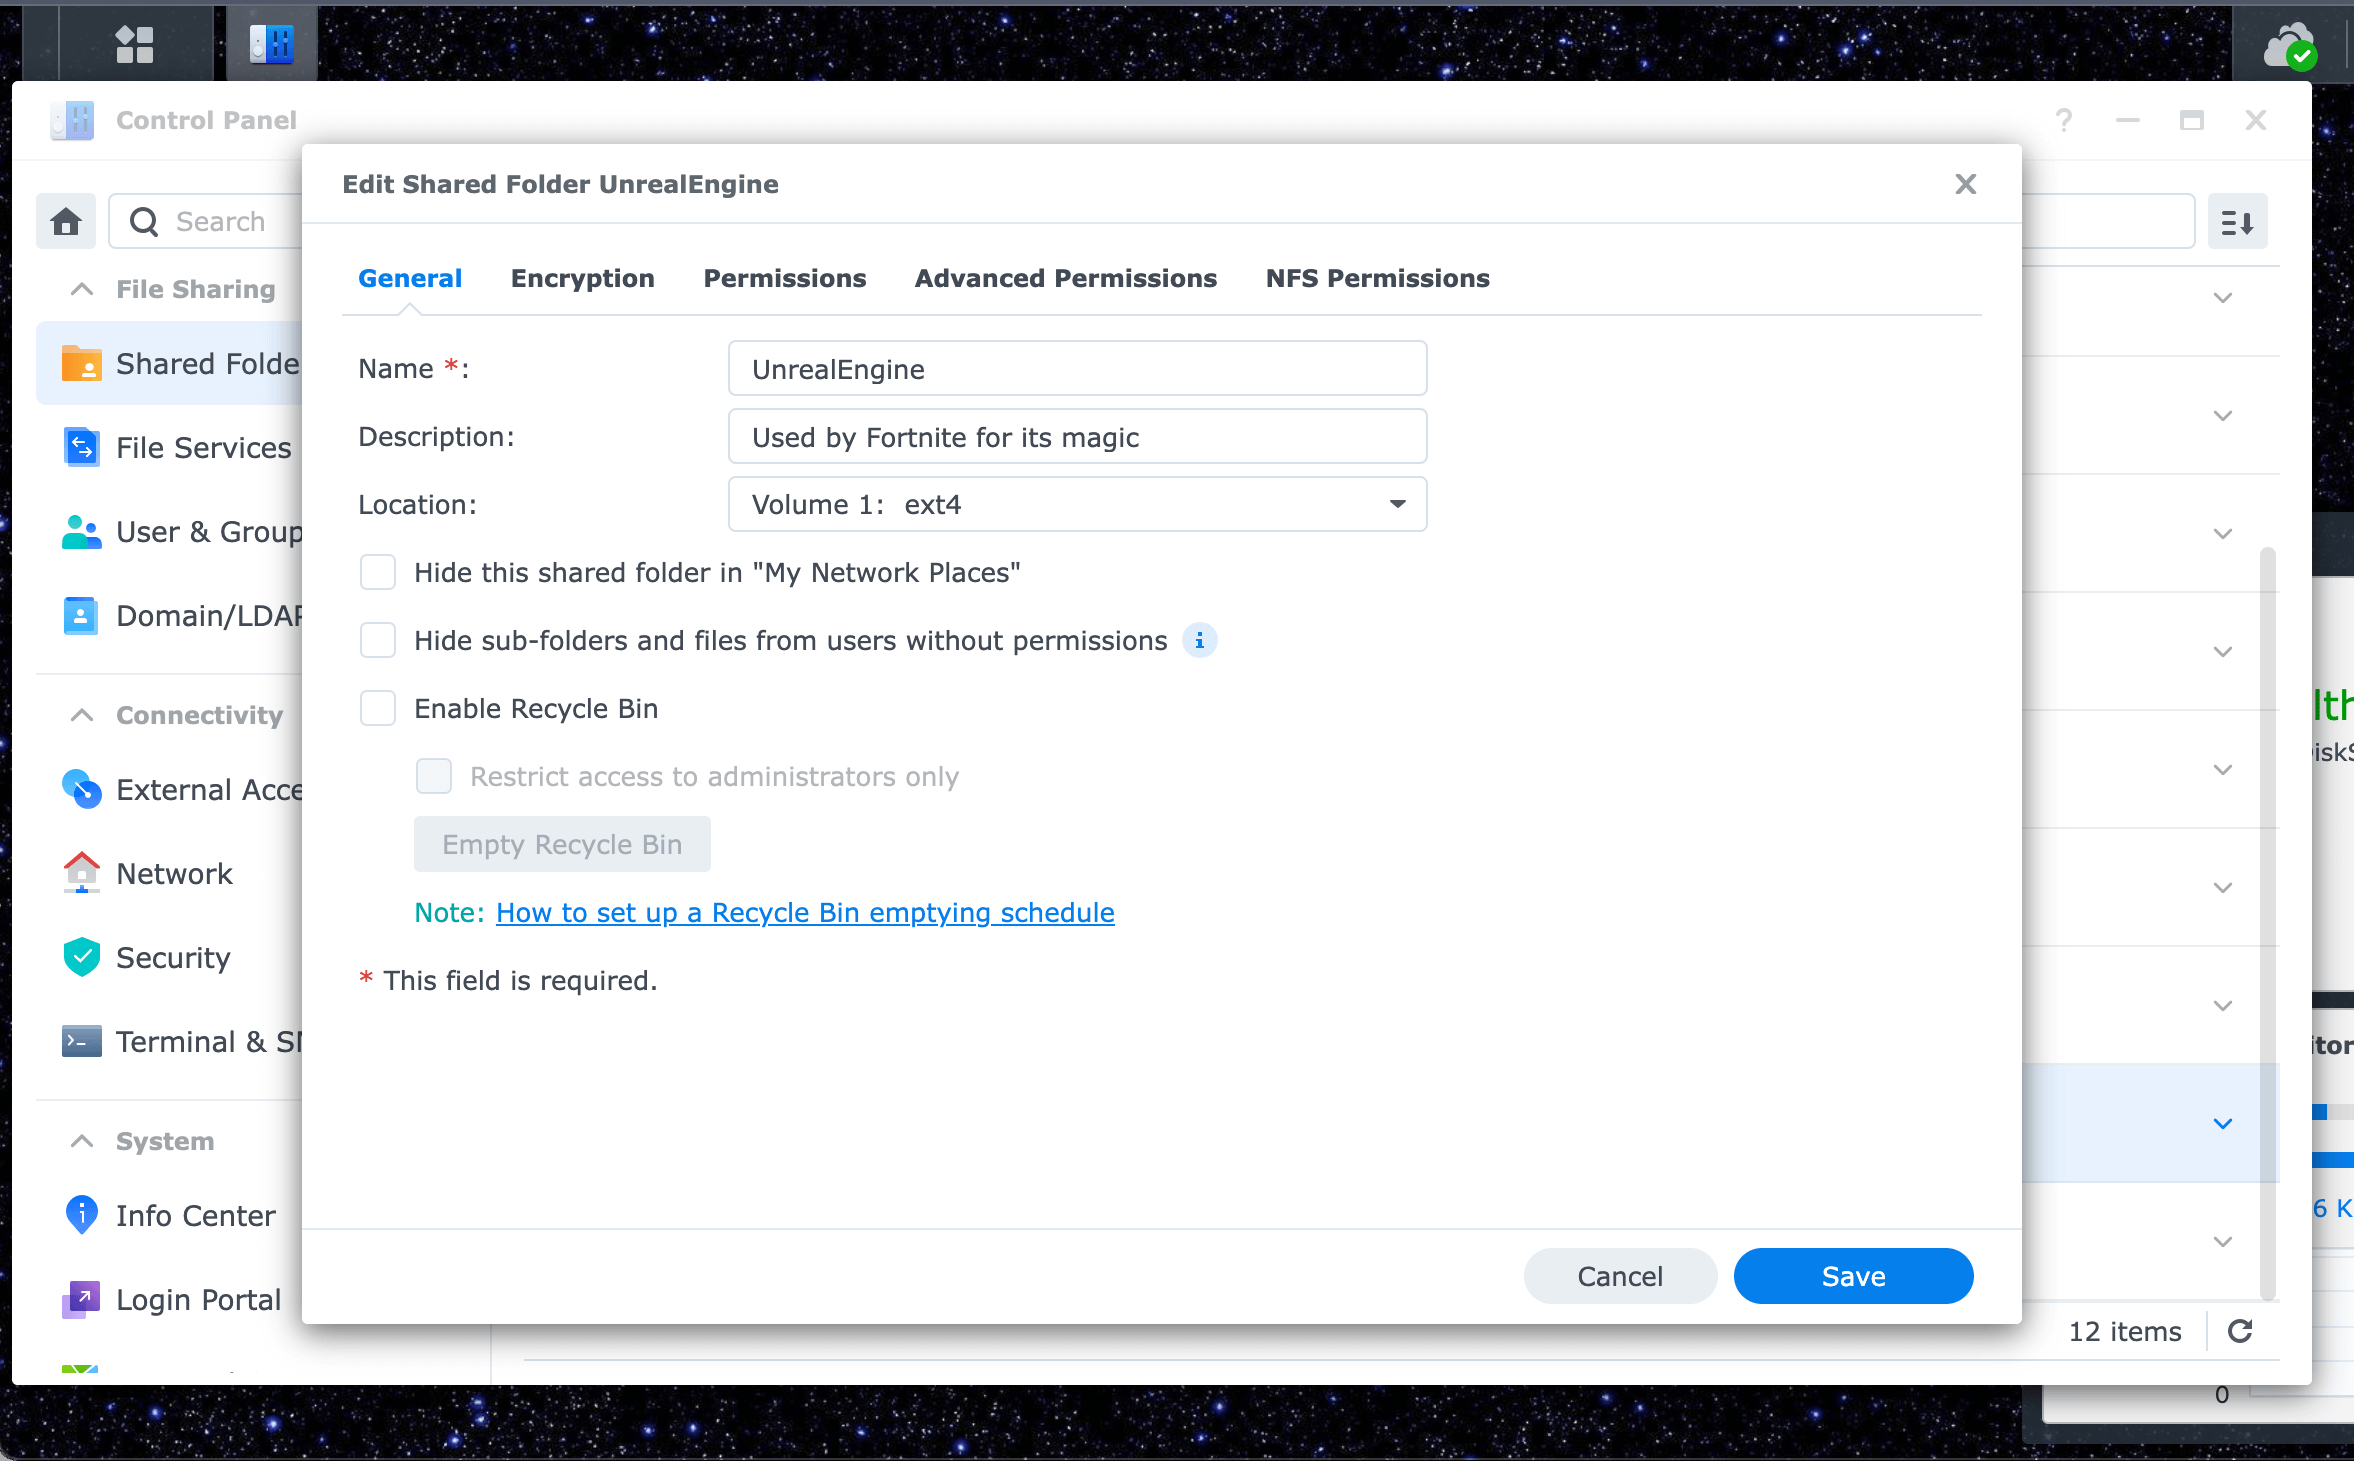The width and height of the screenshot is (2354, 1461).
Task: Open the sort order icon button
Action: pyautogui.click(x=2237, y=221)
